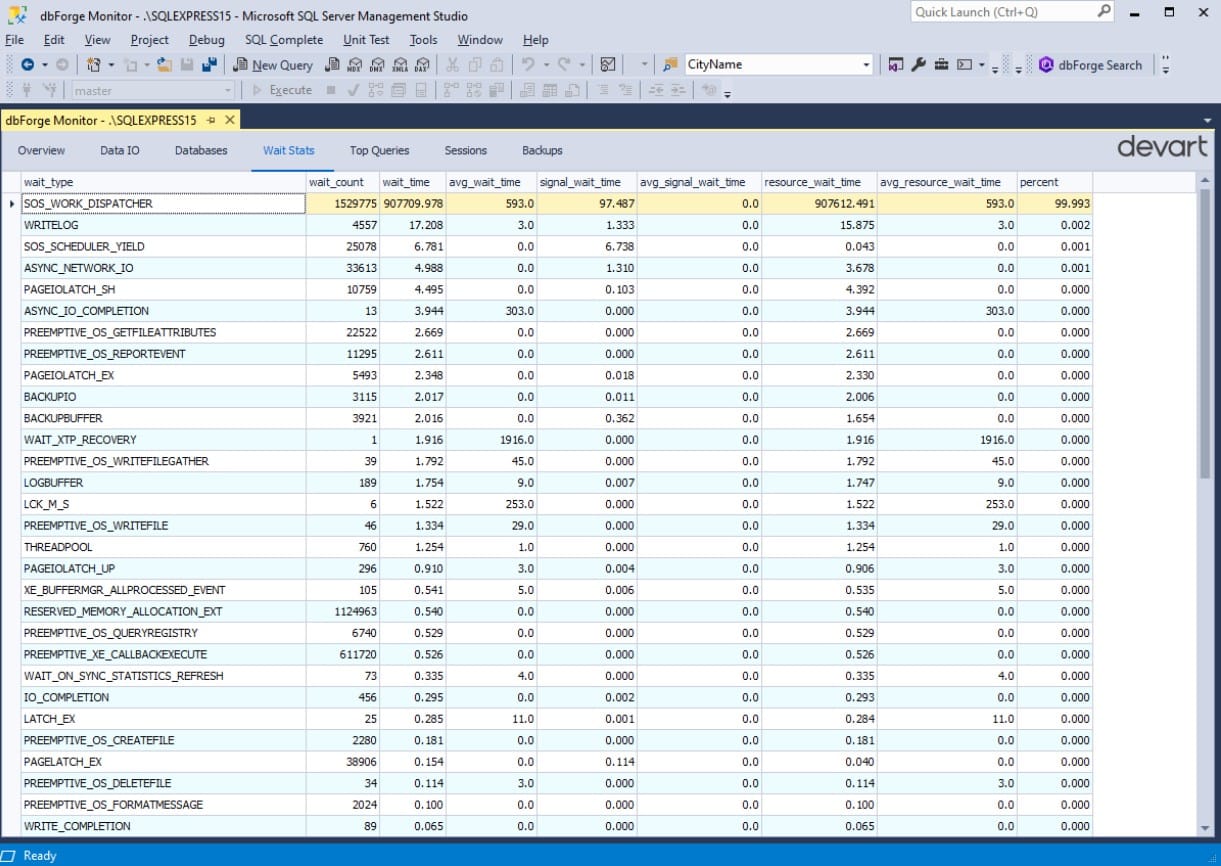
Task: Click the scroll down arrow of grid
Action: click(1205, 828)
